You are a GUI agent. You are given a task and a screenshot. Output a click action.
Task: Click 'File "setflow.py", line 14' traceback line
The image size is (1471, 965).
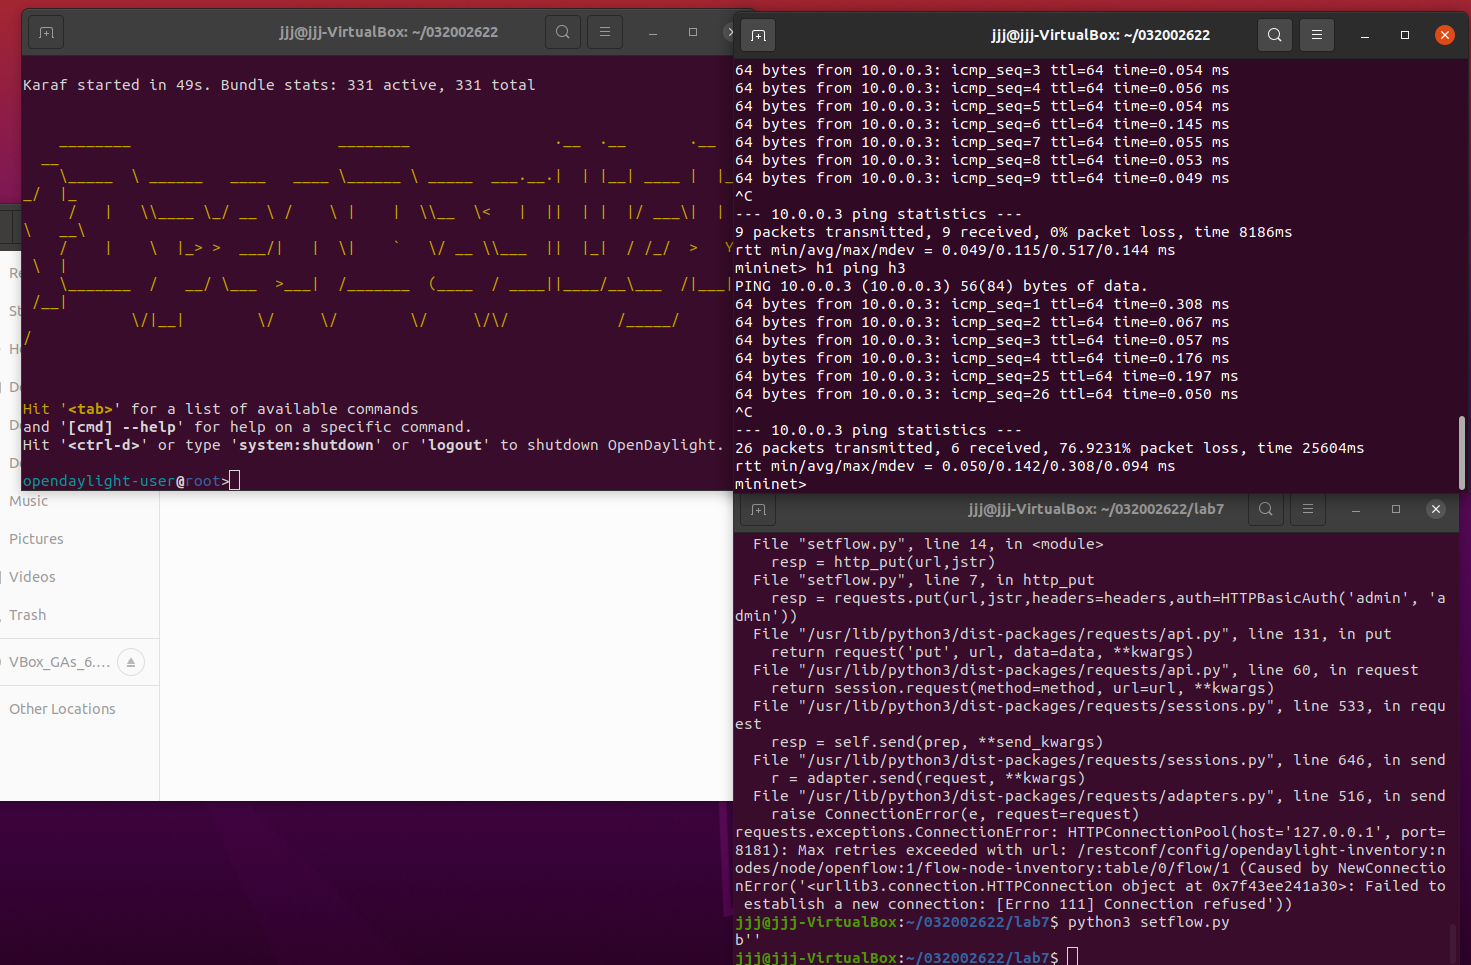tap(928, 544)
